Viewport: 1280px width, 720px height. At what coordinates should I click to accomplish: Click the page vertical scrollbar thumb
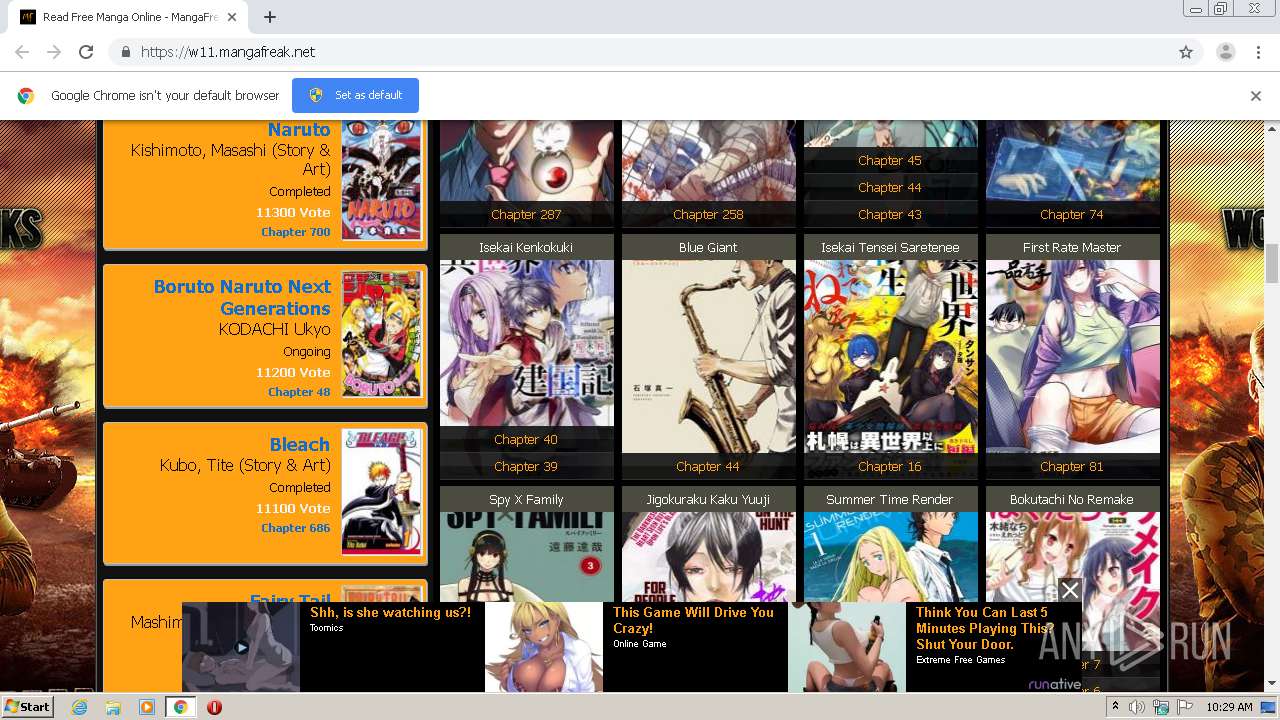tap(1272, 263)
